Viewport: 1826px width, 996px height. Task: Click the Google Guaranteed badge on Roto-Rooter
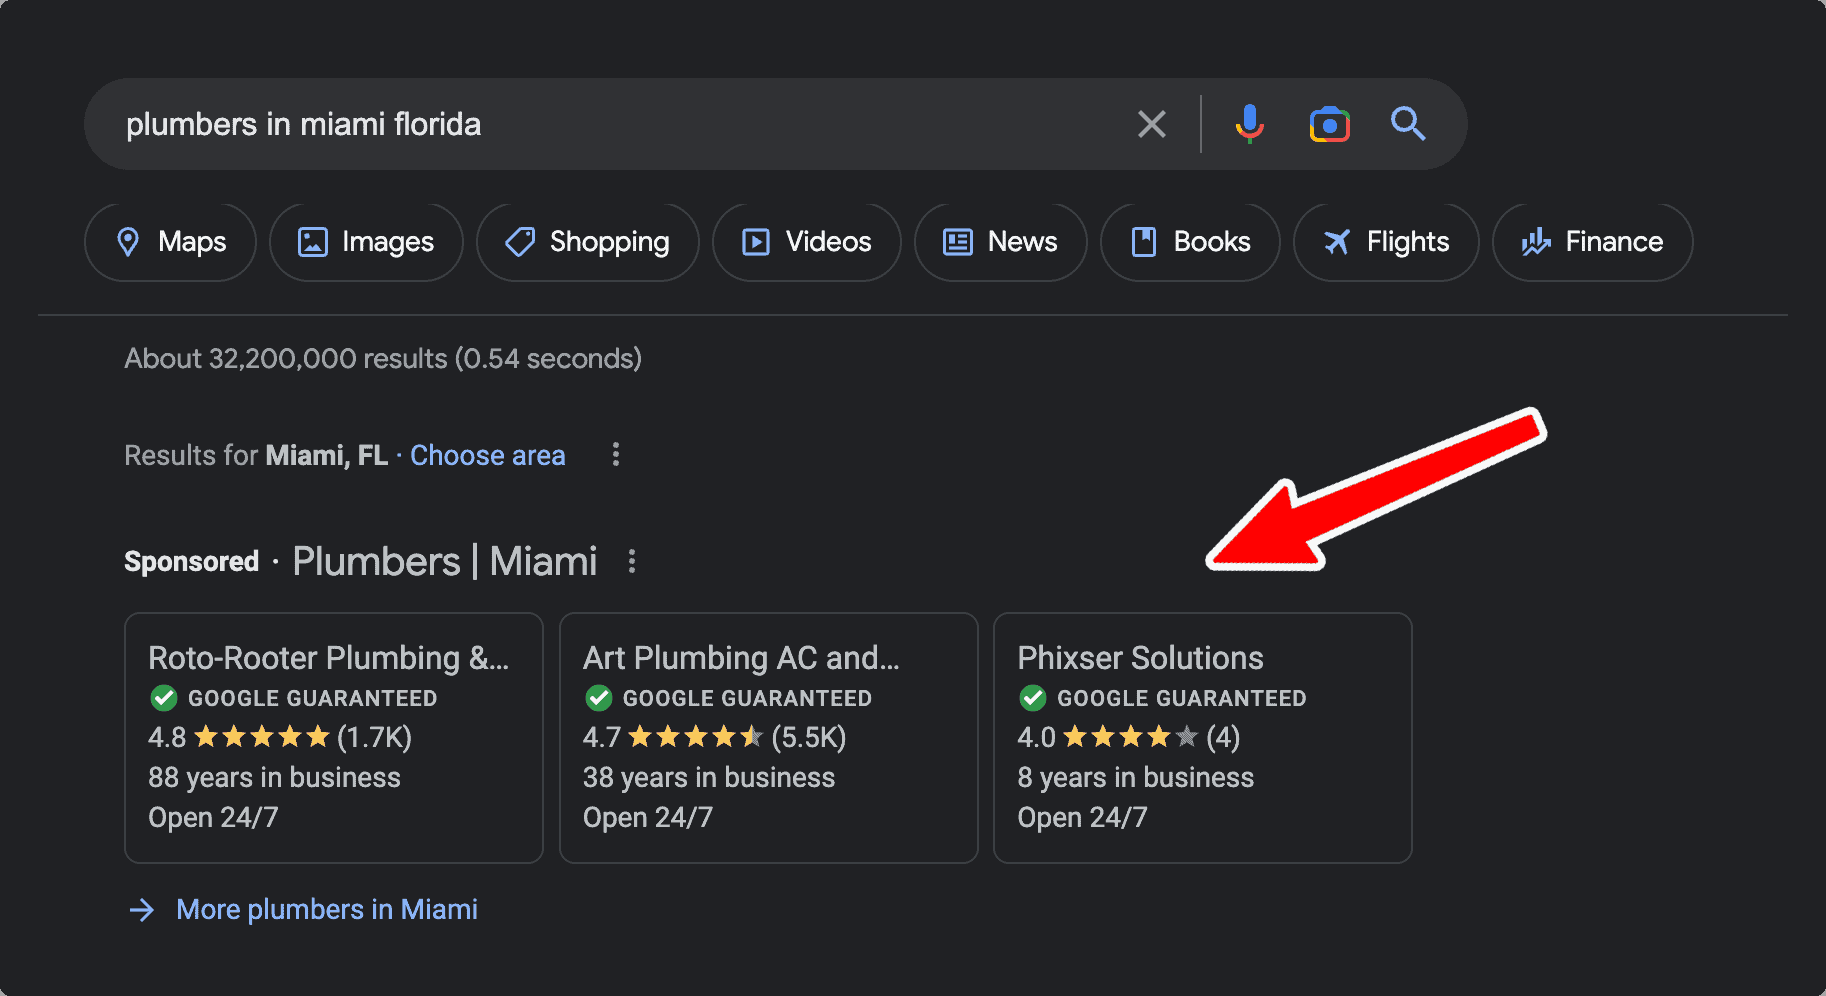(x=293, y=698)
